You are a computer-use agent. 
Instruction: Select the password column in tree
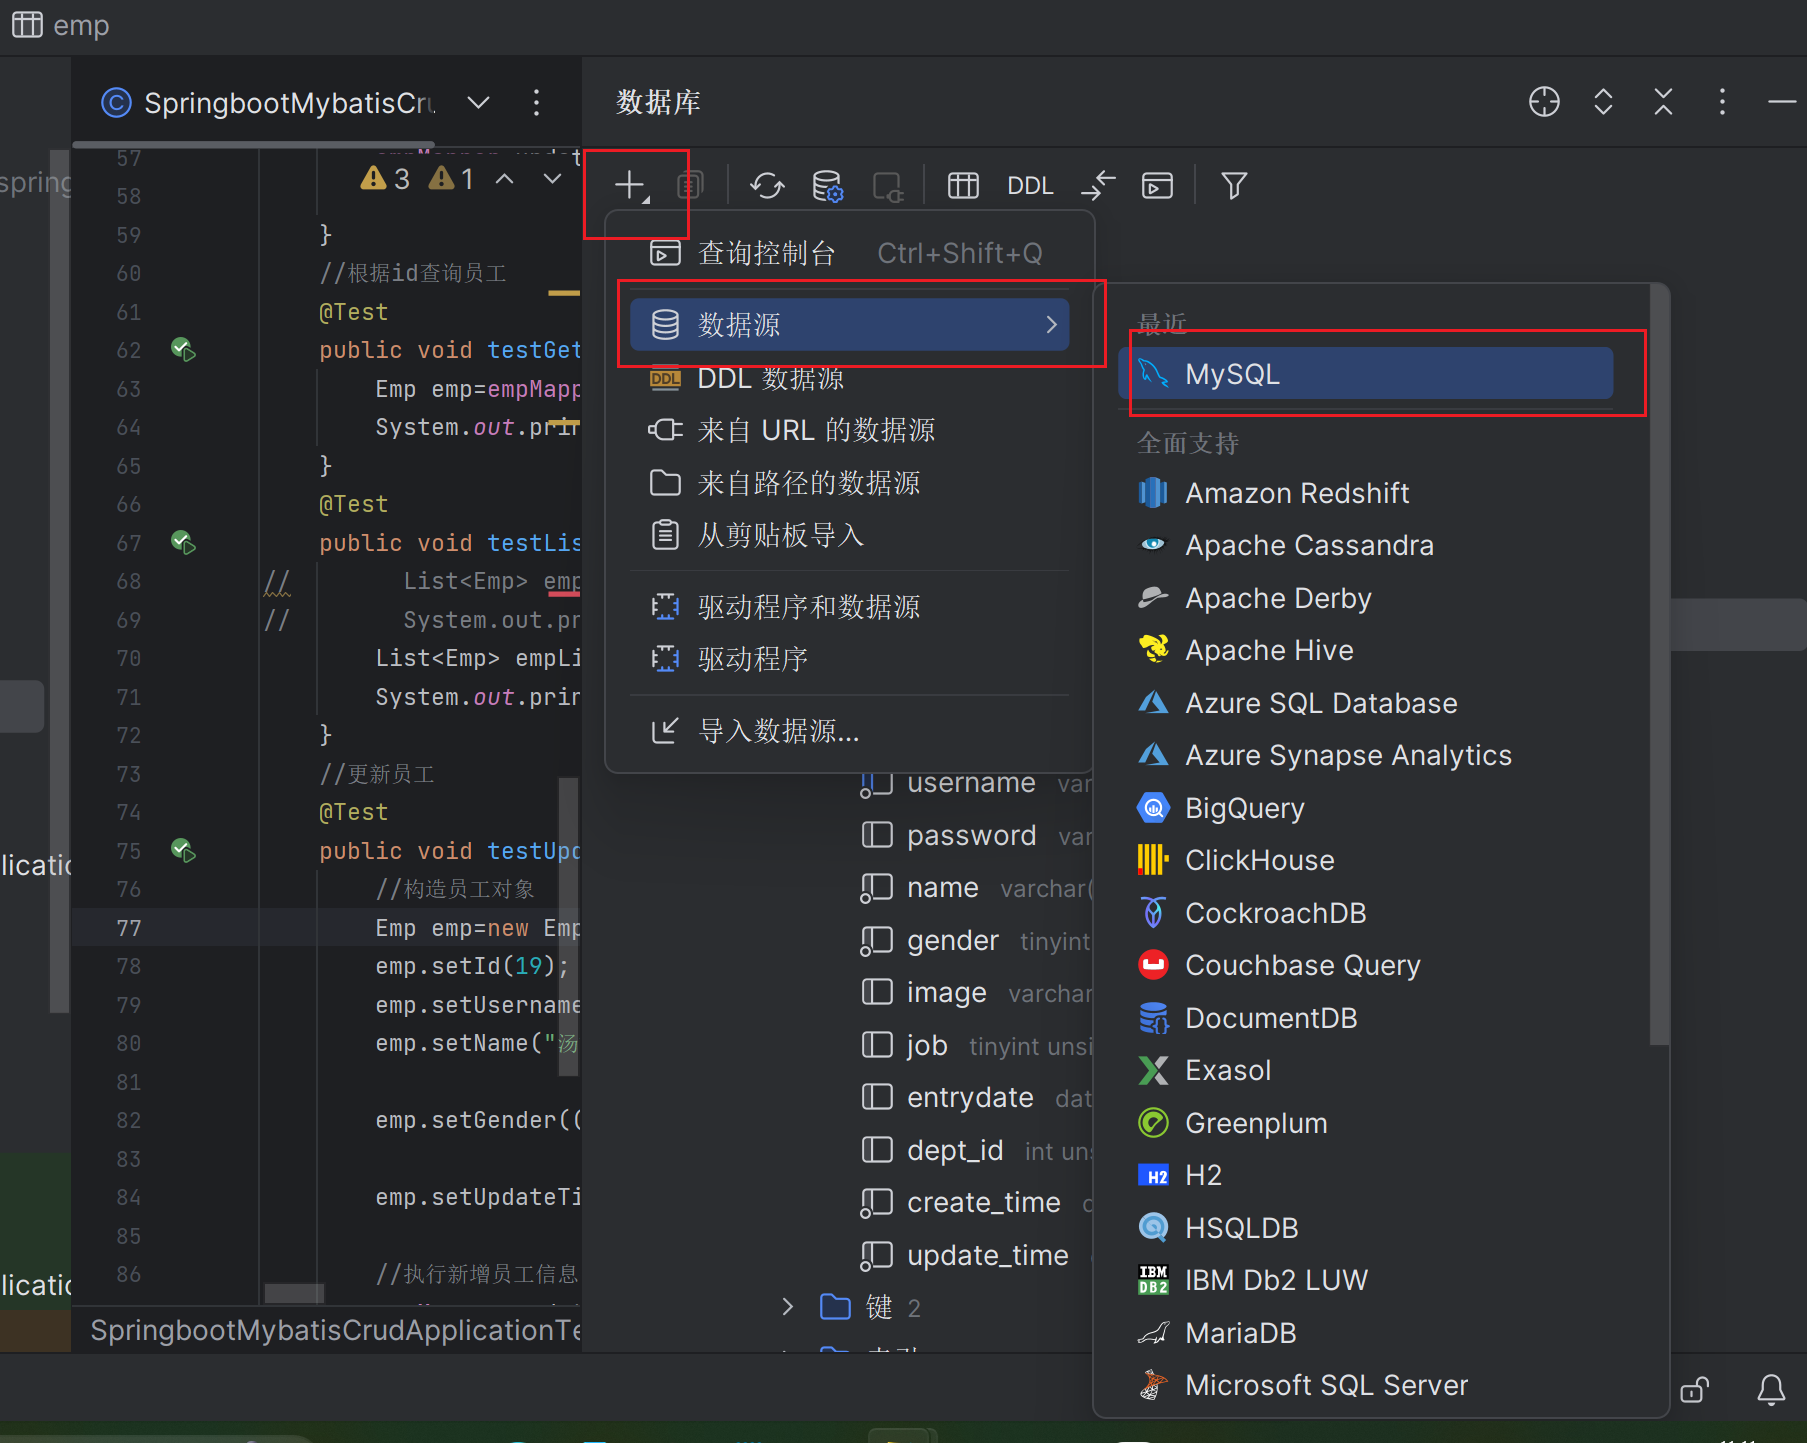coord(971,835)
